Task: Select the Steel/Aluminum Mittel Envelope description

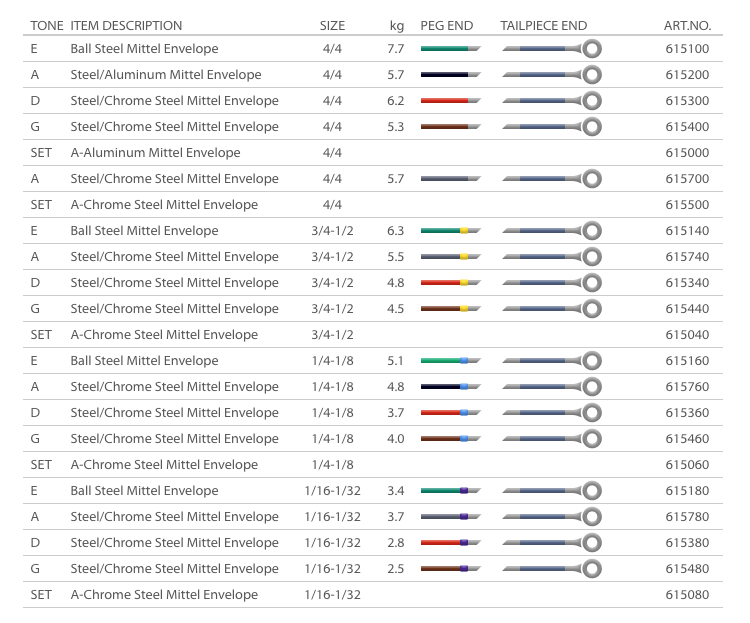Action: (x=166, y=75)
